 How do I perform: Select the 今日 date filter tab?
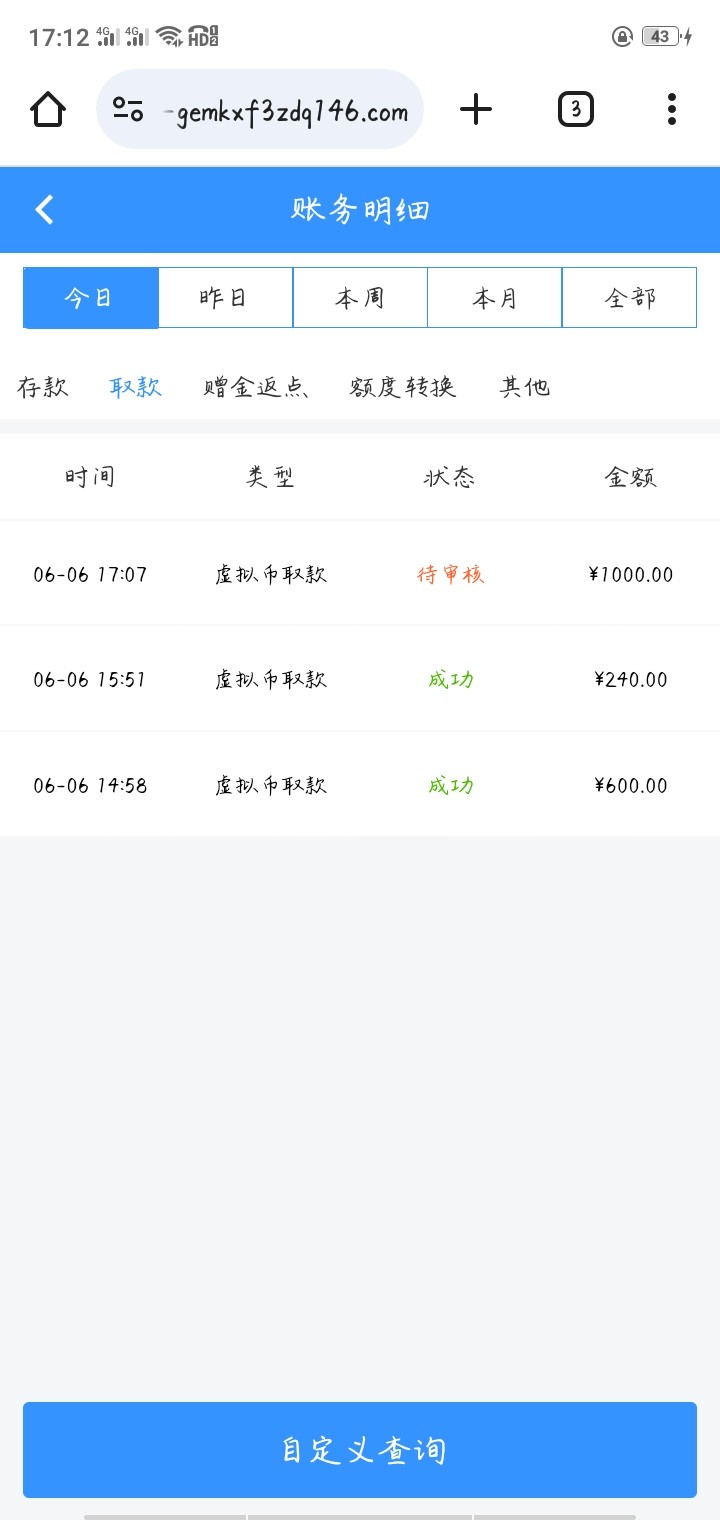tap(90, 298)
